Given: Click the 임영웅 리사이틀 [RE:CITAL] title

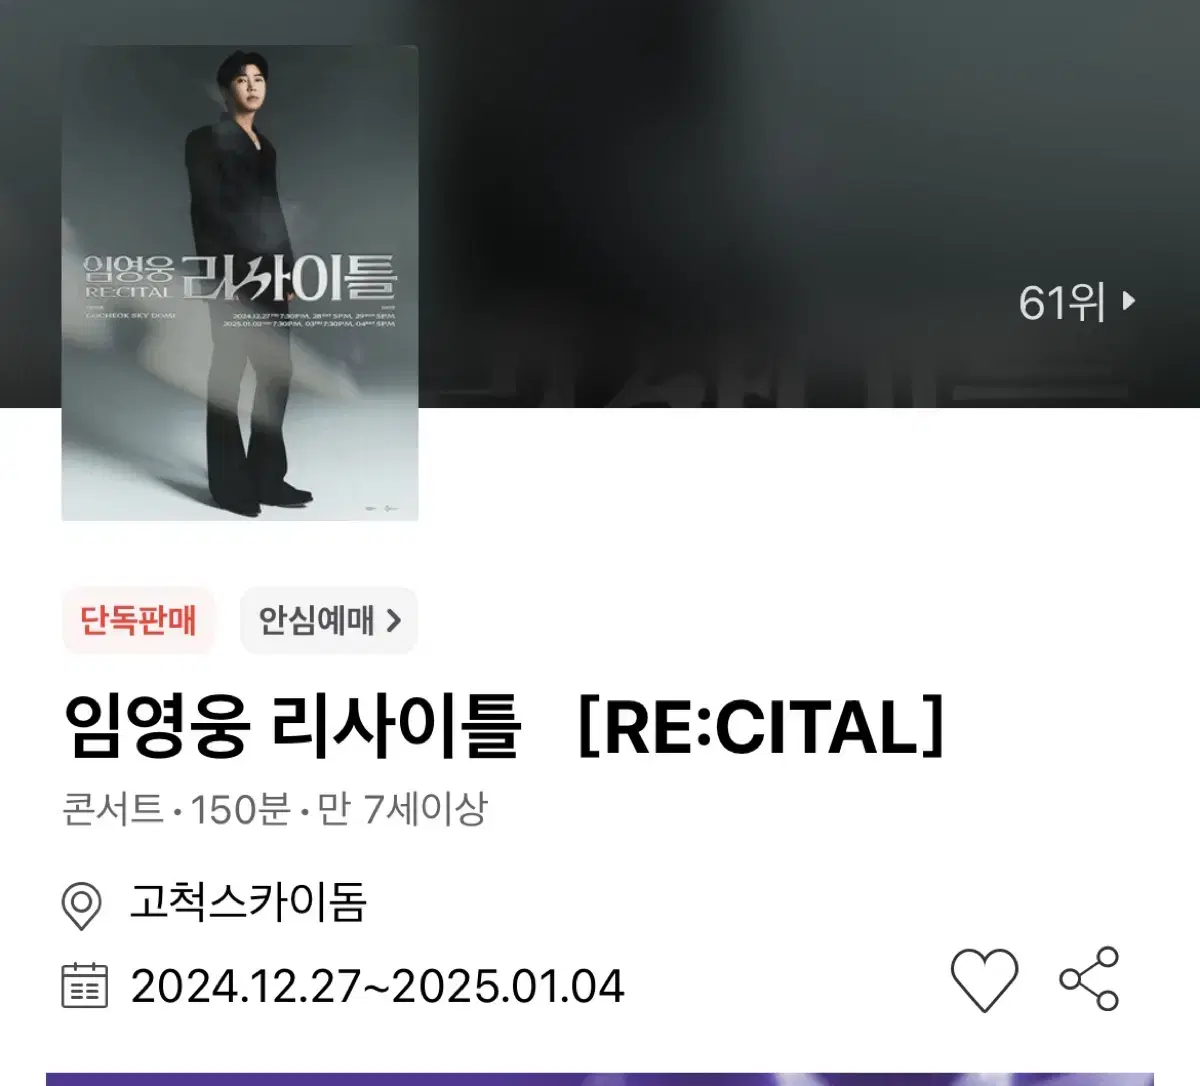Looking at the screenshot, I should [x=503, y=727].
